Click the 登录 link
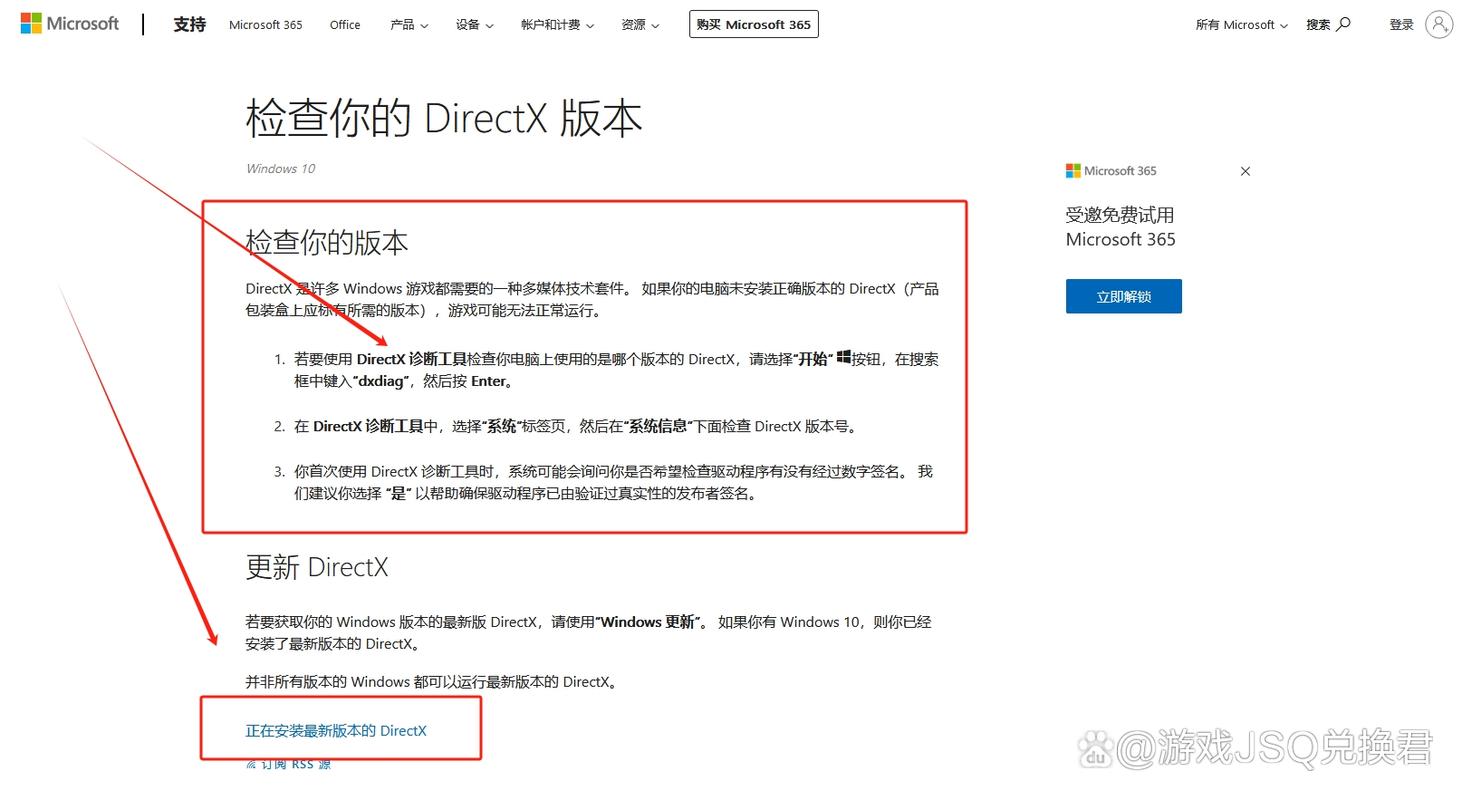This screenshot has width=1462, height=800. pos(1401,25)
